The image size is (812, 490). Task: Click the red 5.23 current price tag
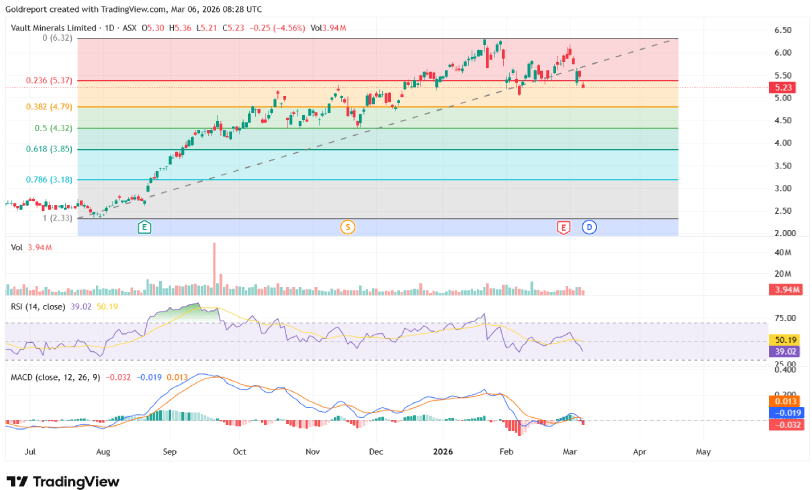tap(783, 88)
